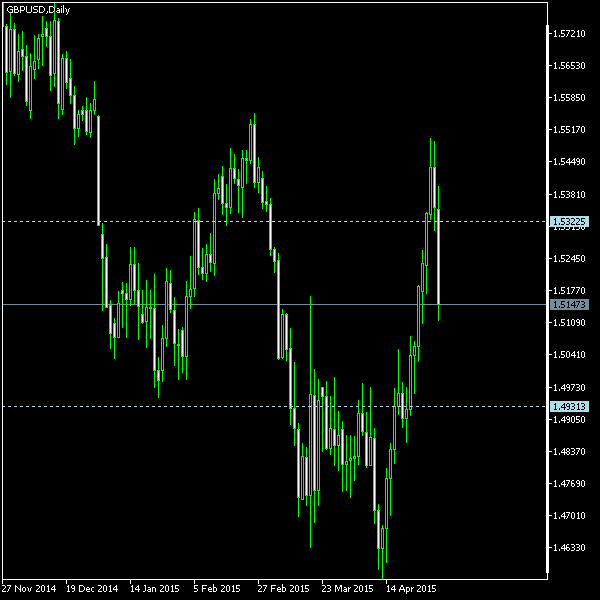This screenshot has height=600, width=600.
Task: Click the 1.57210 price scale value
Action: pyautogui.click(x=569, y=34)
